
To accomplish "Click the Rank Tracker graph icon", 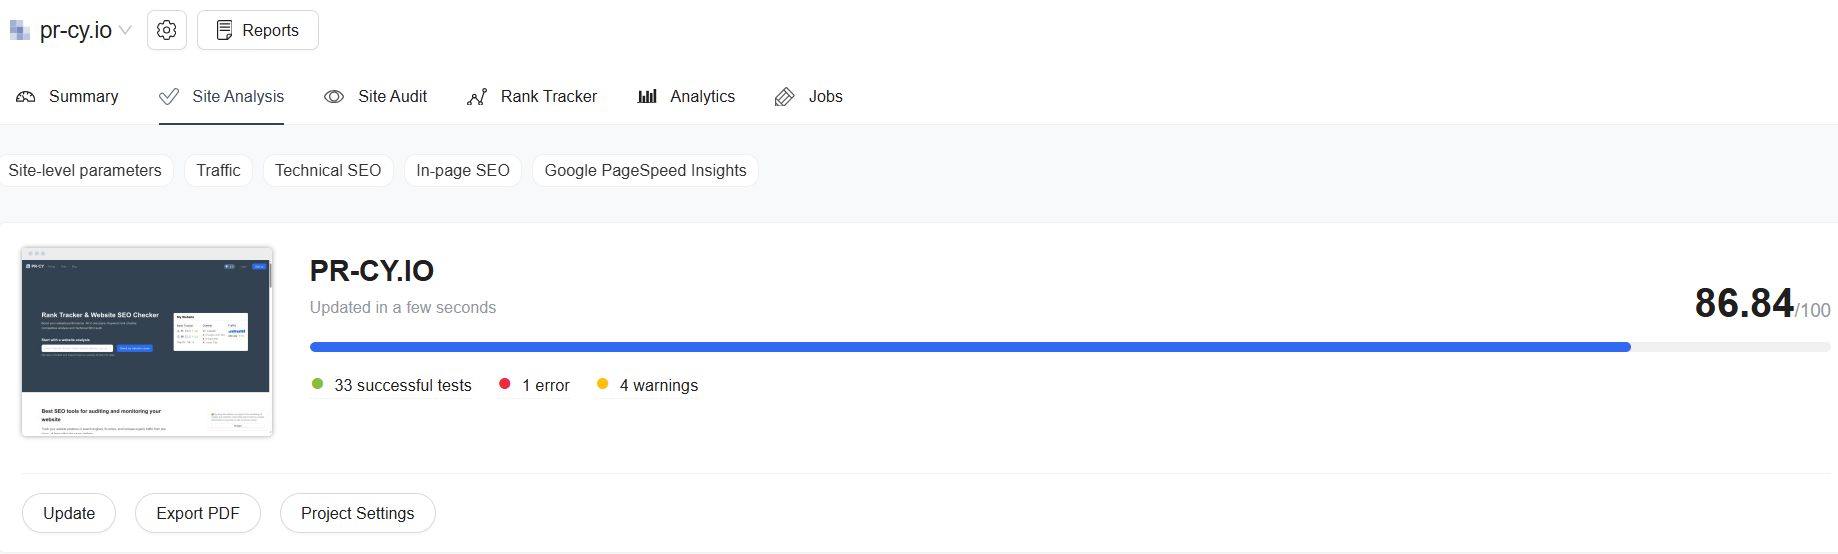I will pyautogui.click(x=477, y=97).
